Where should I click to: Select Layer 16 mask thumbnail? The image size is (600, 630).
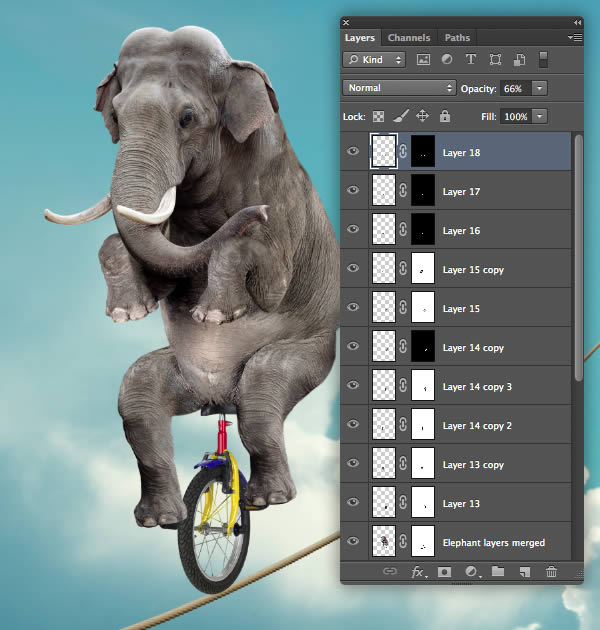423,229
